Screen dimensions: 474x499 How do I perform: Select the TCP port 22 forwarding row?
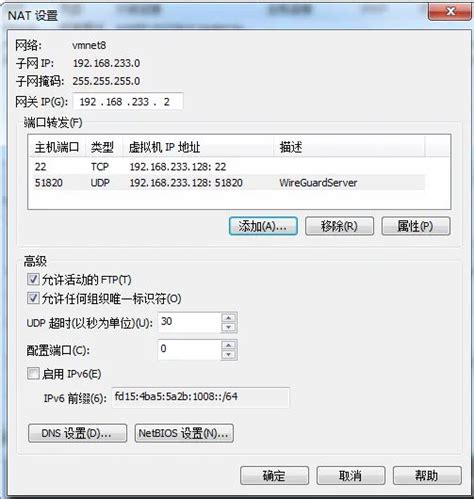(x=229, y=166)
